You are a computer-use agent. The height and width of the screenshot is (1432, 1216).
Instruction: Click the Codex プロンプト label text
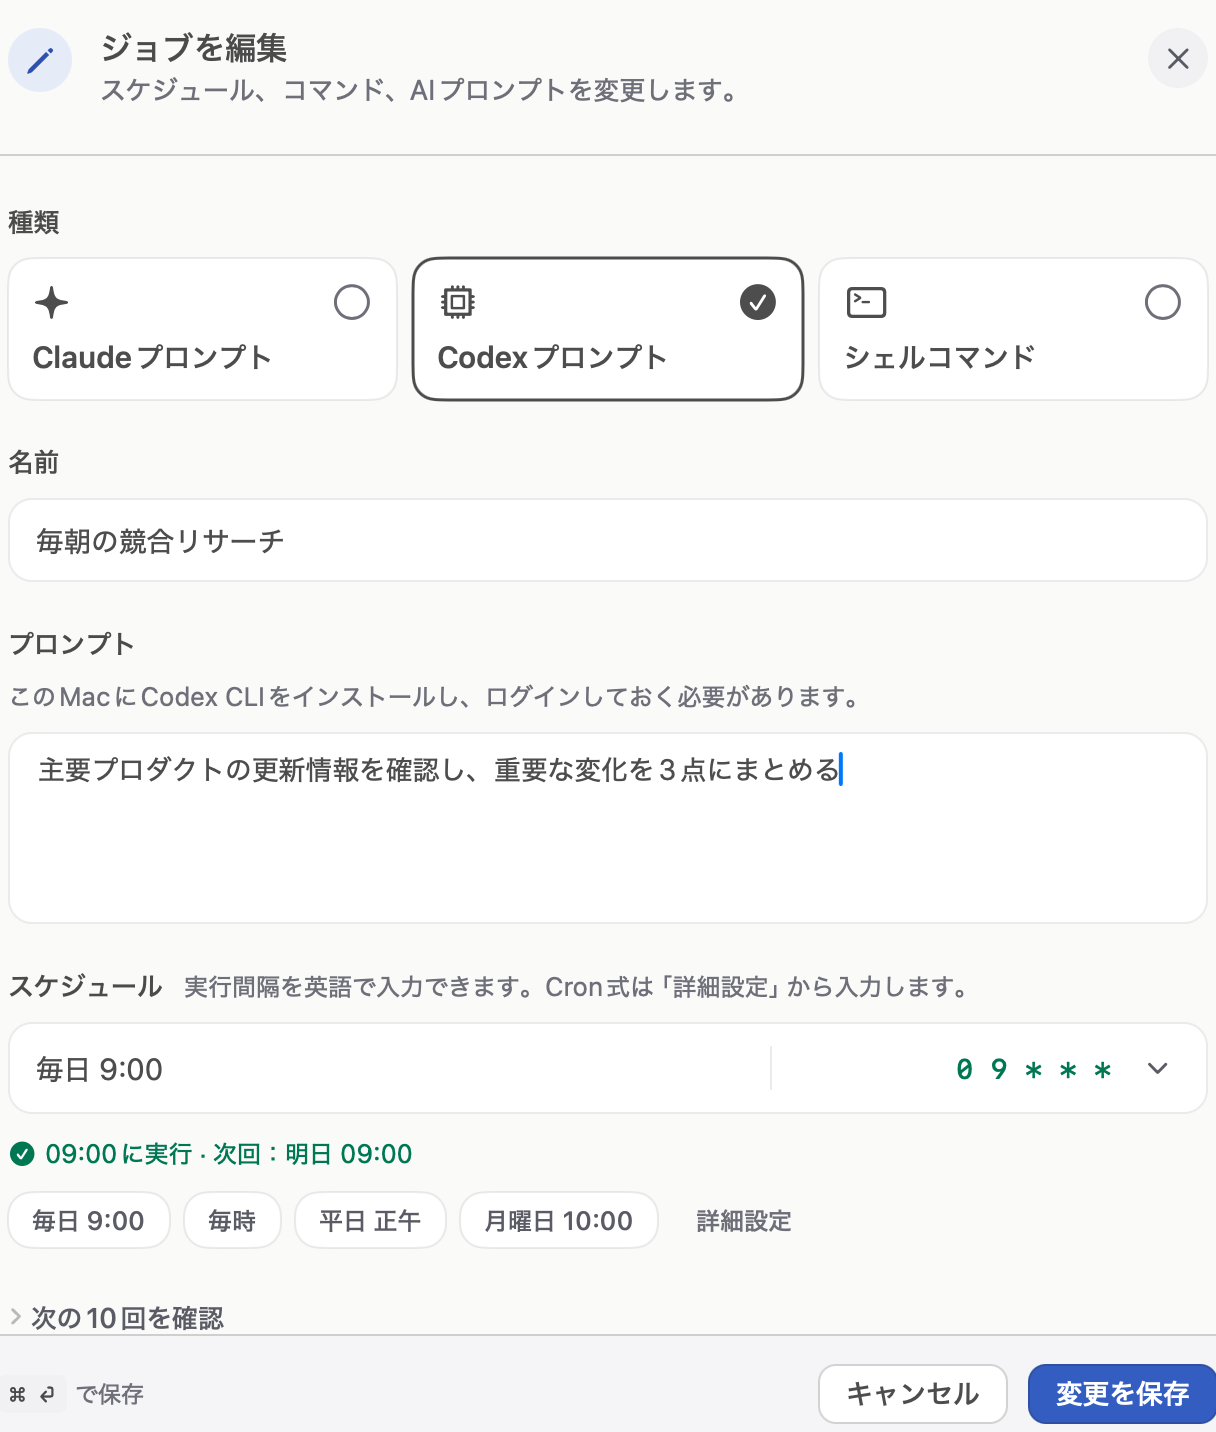coord(552,357)
